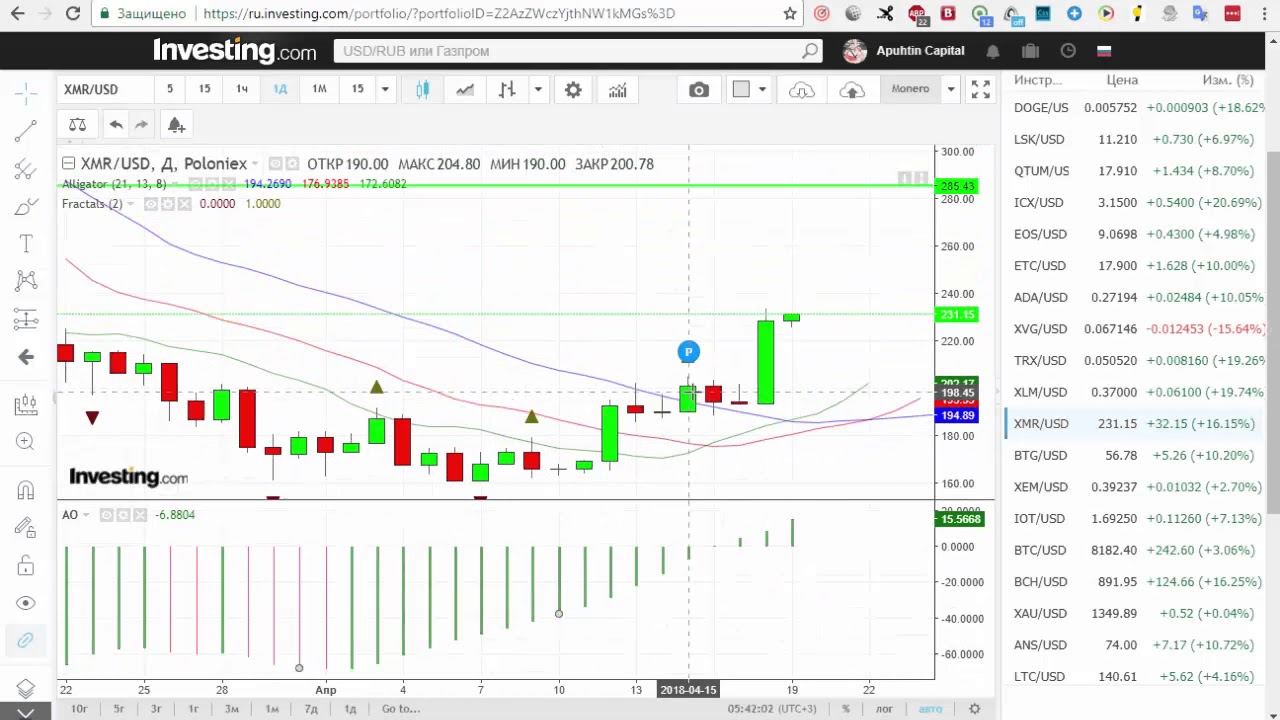1280x720 pixels.
Task: Click the site search input field
Action: pyautogui.click(x=578, y=51)
